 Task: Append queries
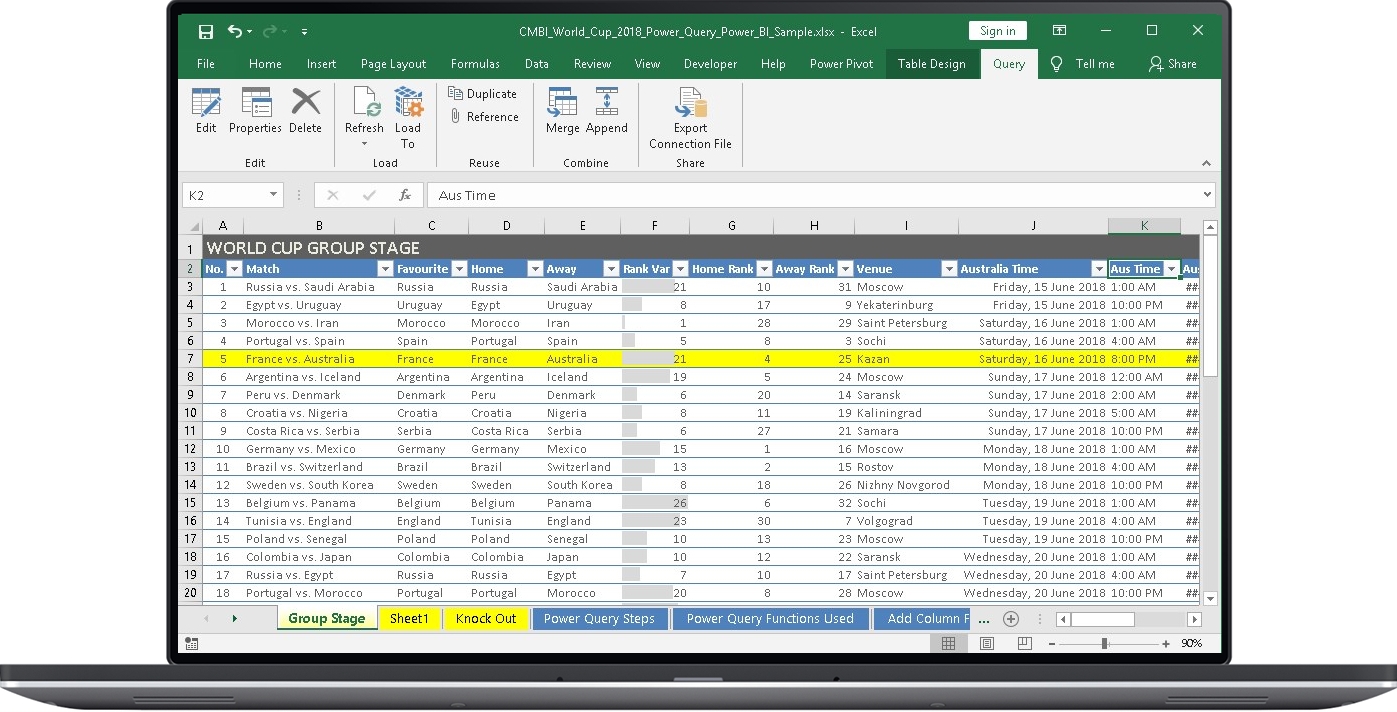[607, 110]
